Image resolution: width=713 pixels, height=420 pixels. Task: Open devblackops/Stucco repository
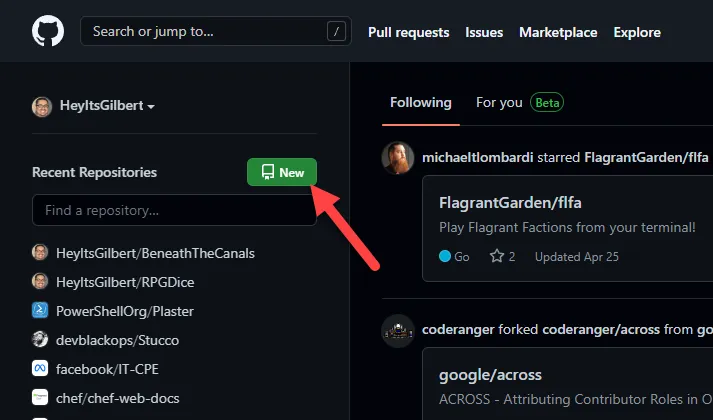[117, 340]
